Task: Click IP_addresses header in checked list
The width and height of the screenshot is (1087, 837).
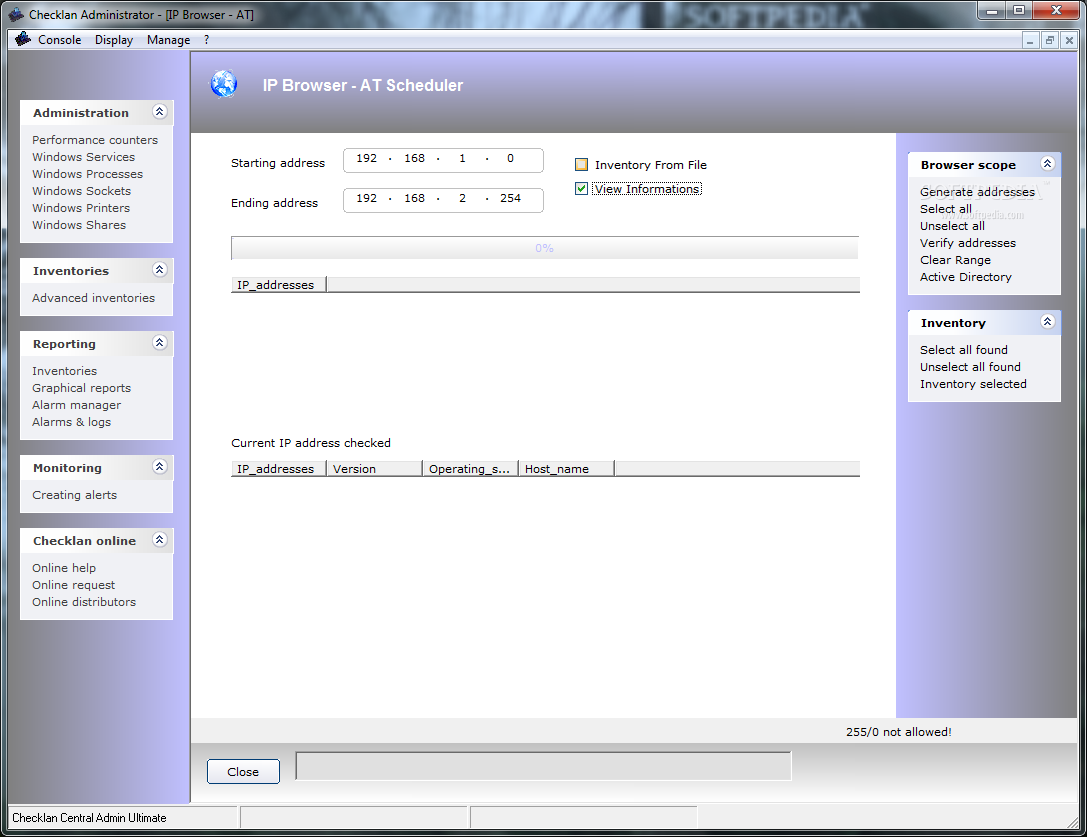Action: coord(279,469)
